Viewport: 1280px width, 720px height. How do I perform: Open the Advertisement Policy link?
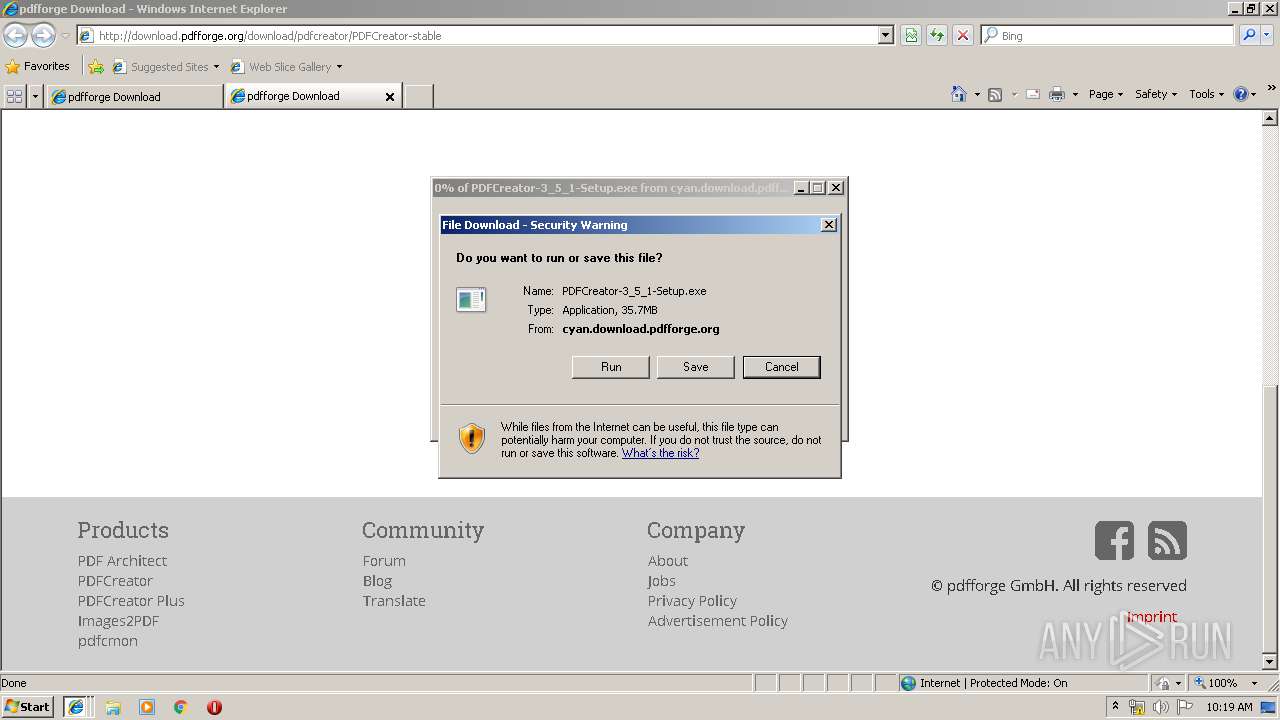click(718, 621)
